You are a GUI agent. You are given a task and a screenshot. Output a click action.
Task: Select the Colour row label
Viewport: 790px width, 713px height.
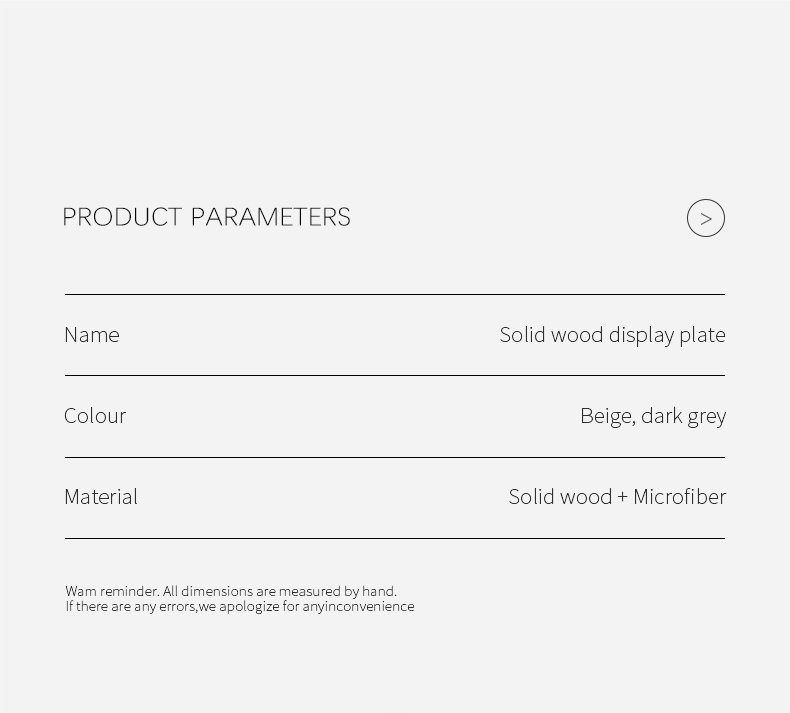[95, 415]
